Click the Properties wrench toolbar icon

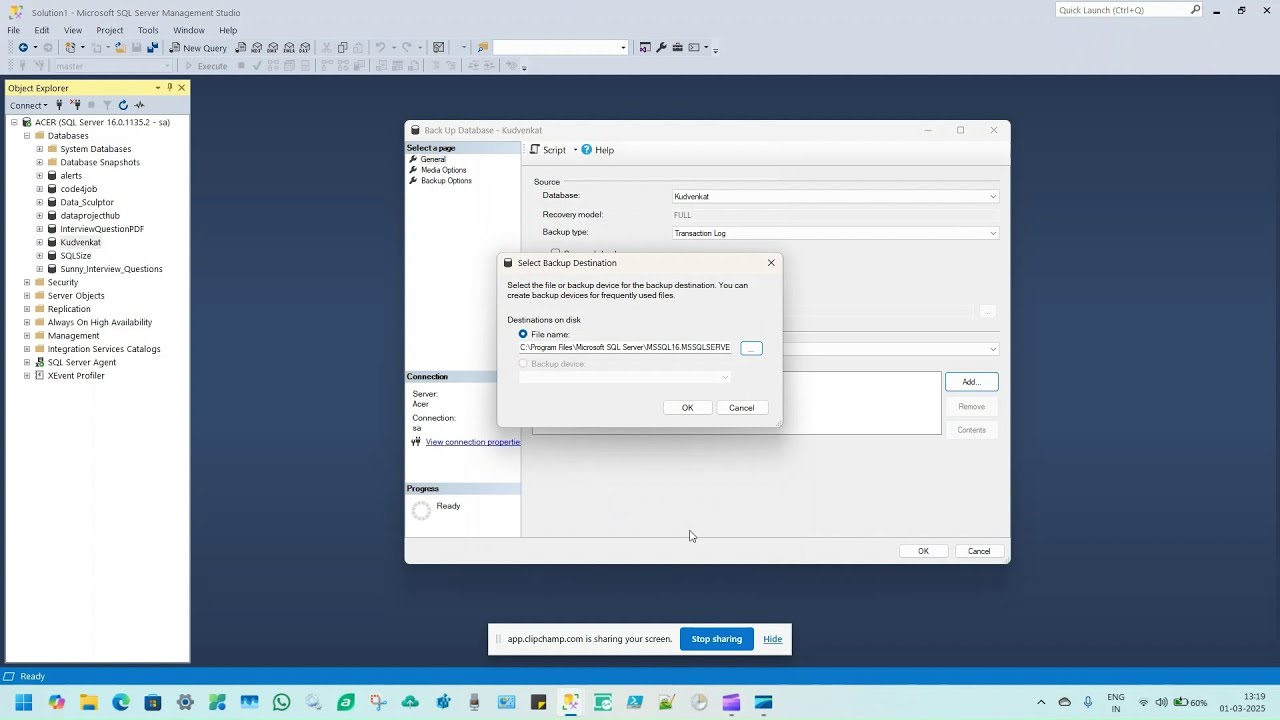661,48
